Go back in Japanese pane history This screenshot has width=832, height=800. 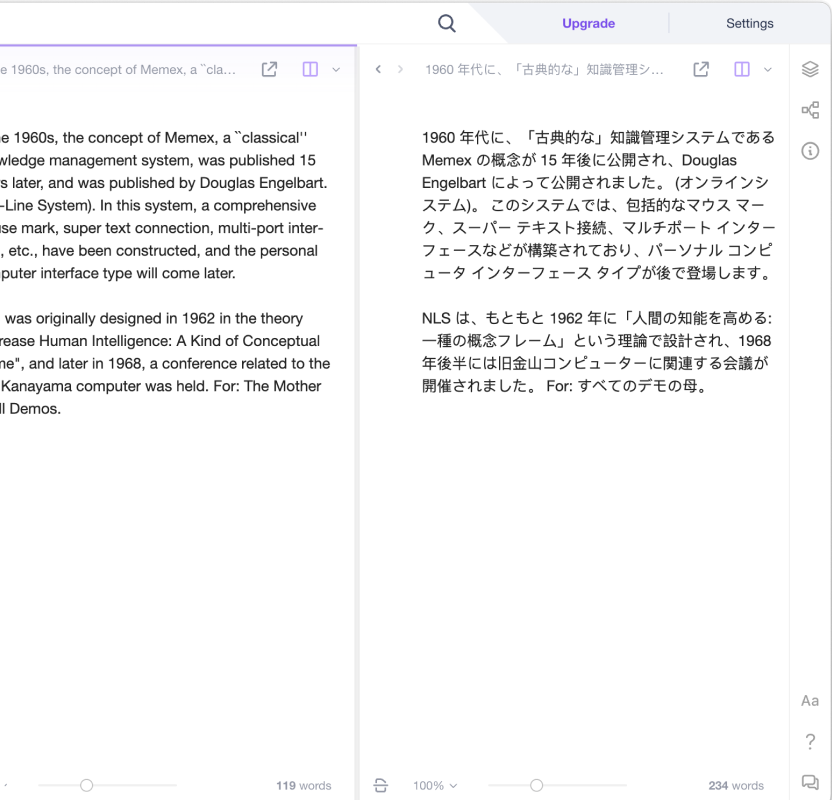pyautogui.click(x=378, y=69)
